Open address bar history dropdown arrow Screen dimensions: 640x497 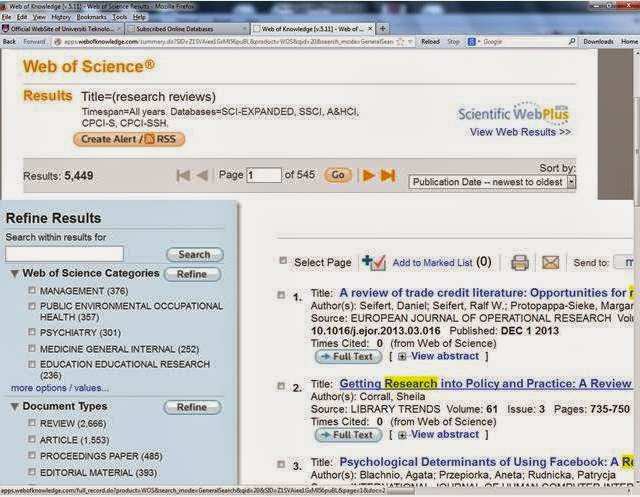click(x=410, y=41)
